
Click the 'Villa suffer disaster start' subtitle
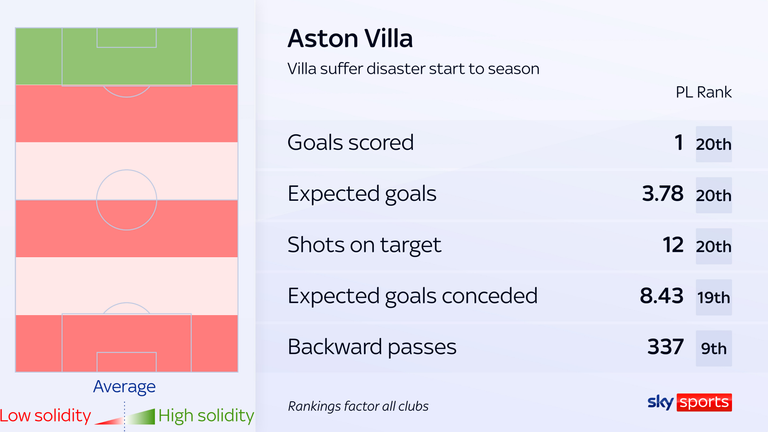413,69
